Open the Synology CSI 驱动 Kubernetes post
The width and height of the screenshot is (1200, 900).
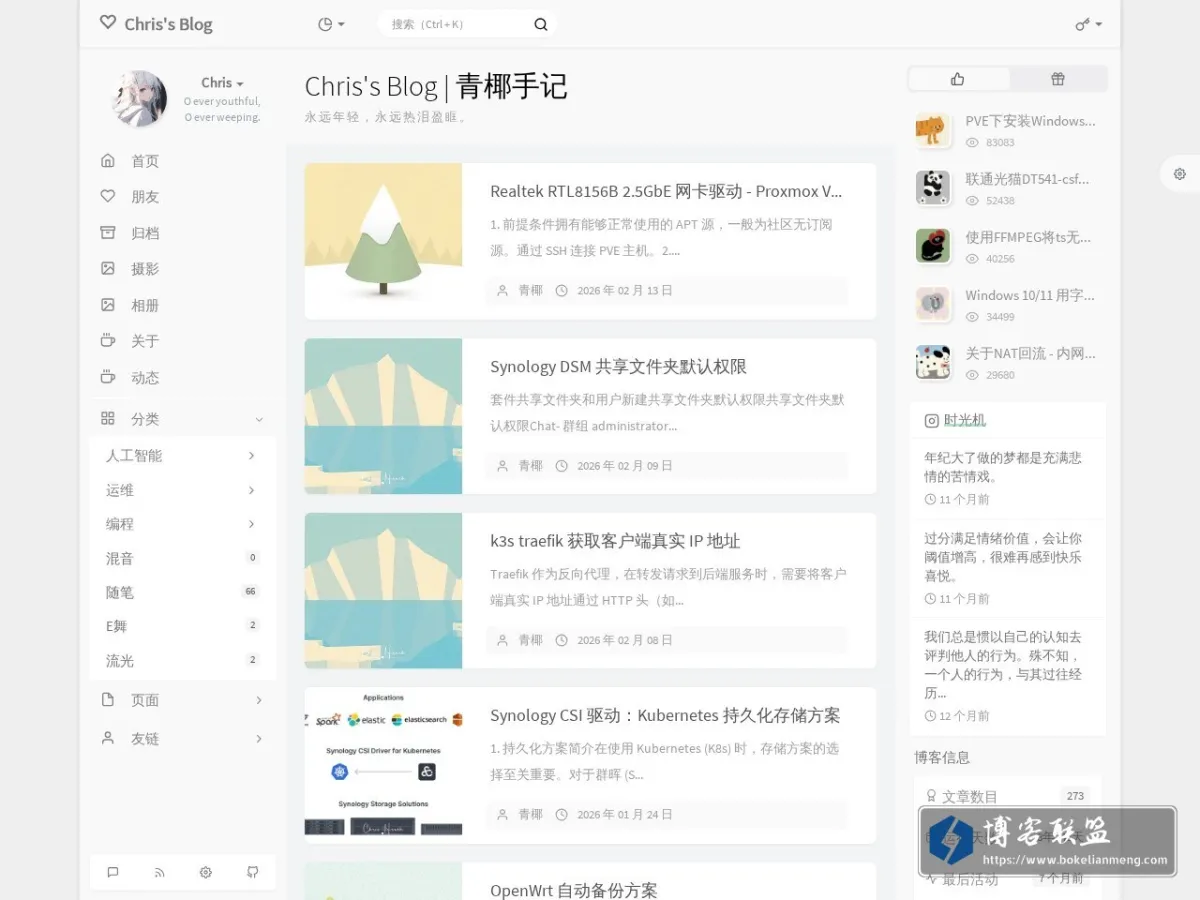click(x=665, y=715)
